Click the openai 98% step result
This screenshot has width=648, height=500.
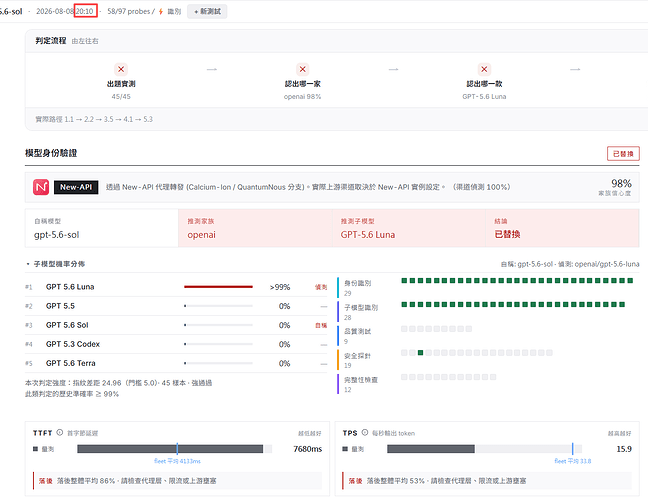303,97
